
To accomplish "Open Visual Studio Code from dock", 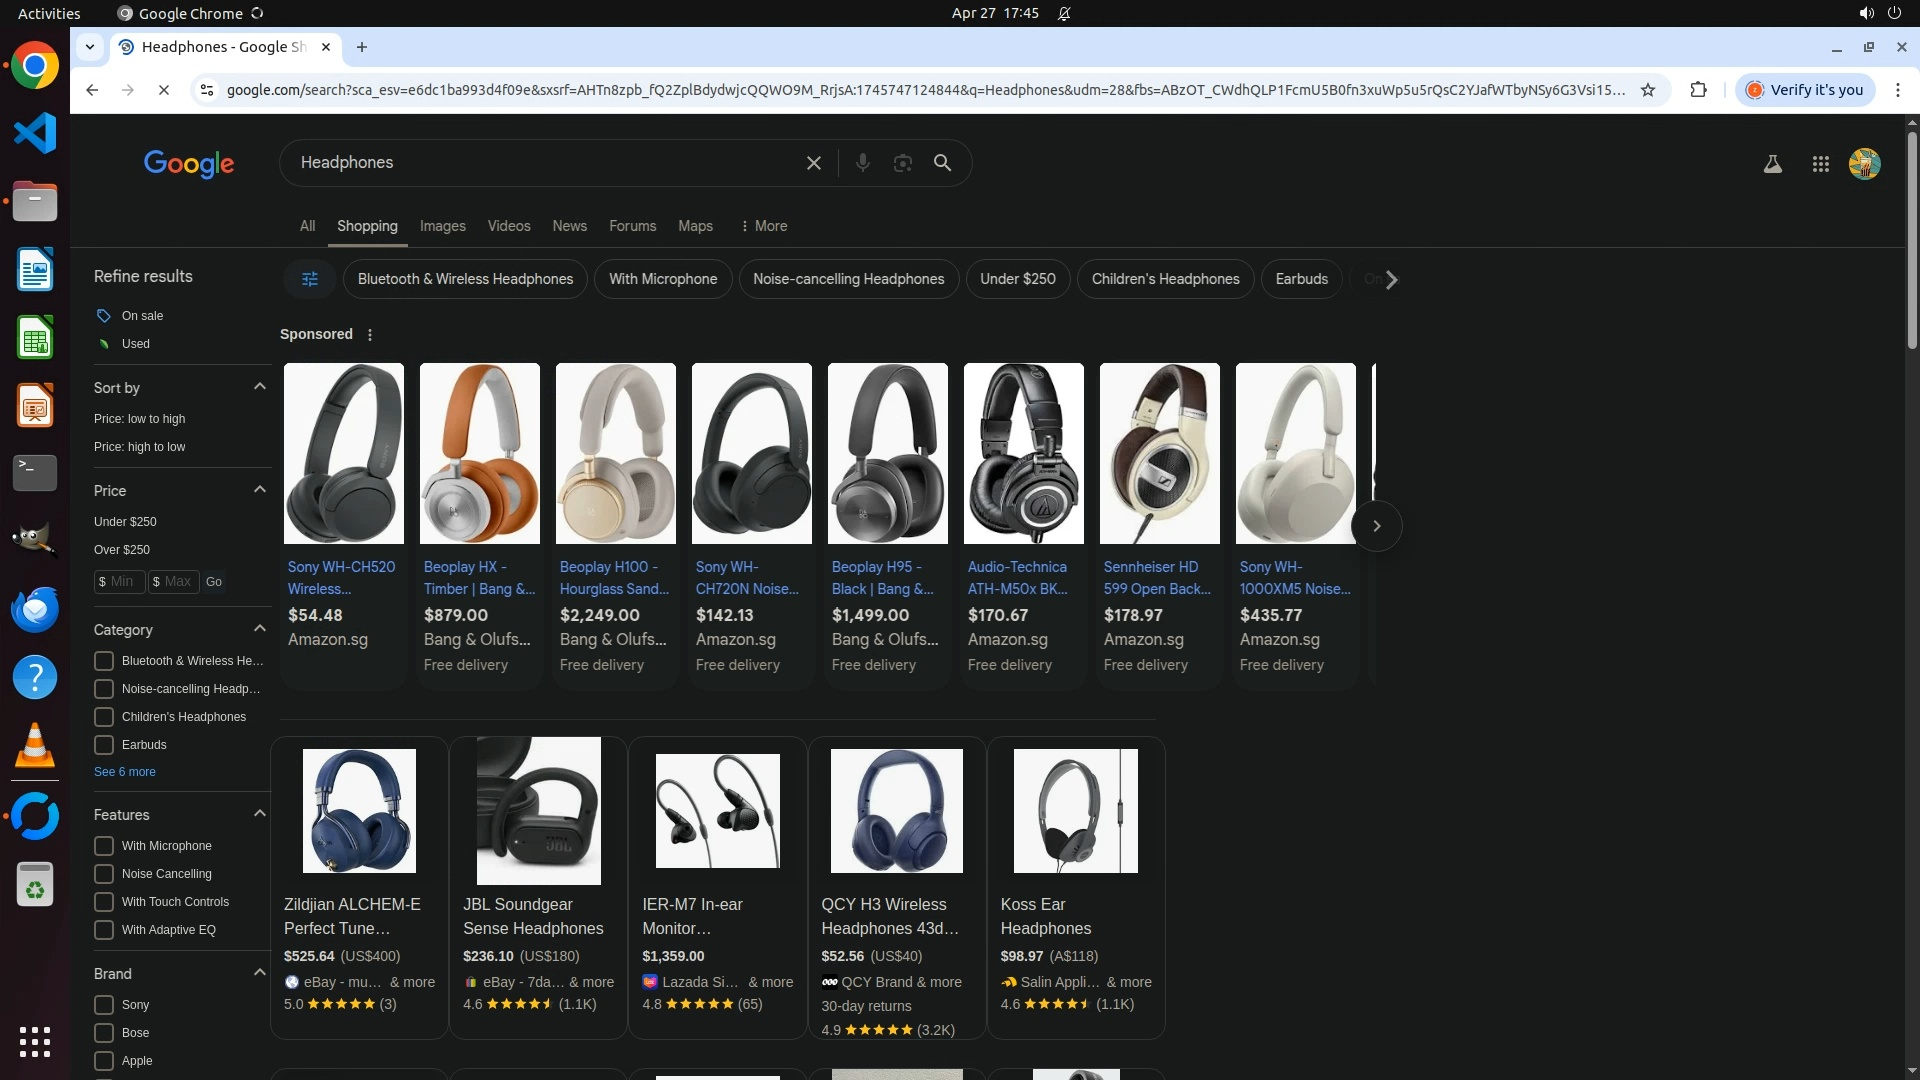I will pos(35,133).
